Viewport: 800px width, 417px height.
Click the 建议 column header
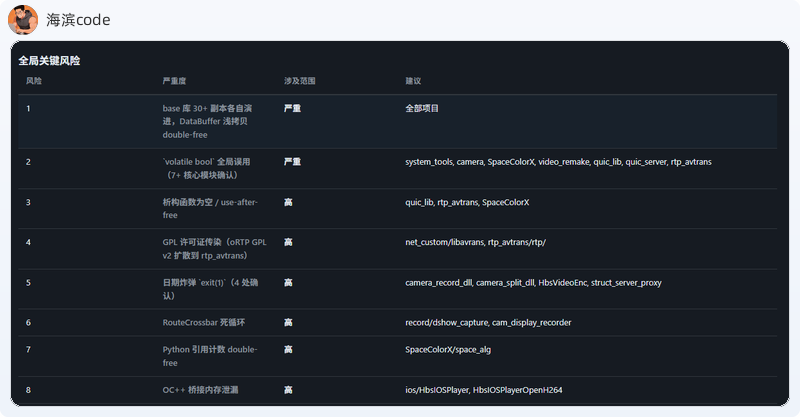coord(413,81)
